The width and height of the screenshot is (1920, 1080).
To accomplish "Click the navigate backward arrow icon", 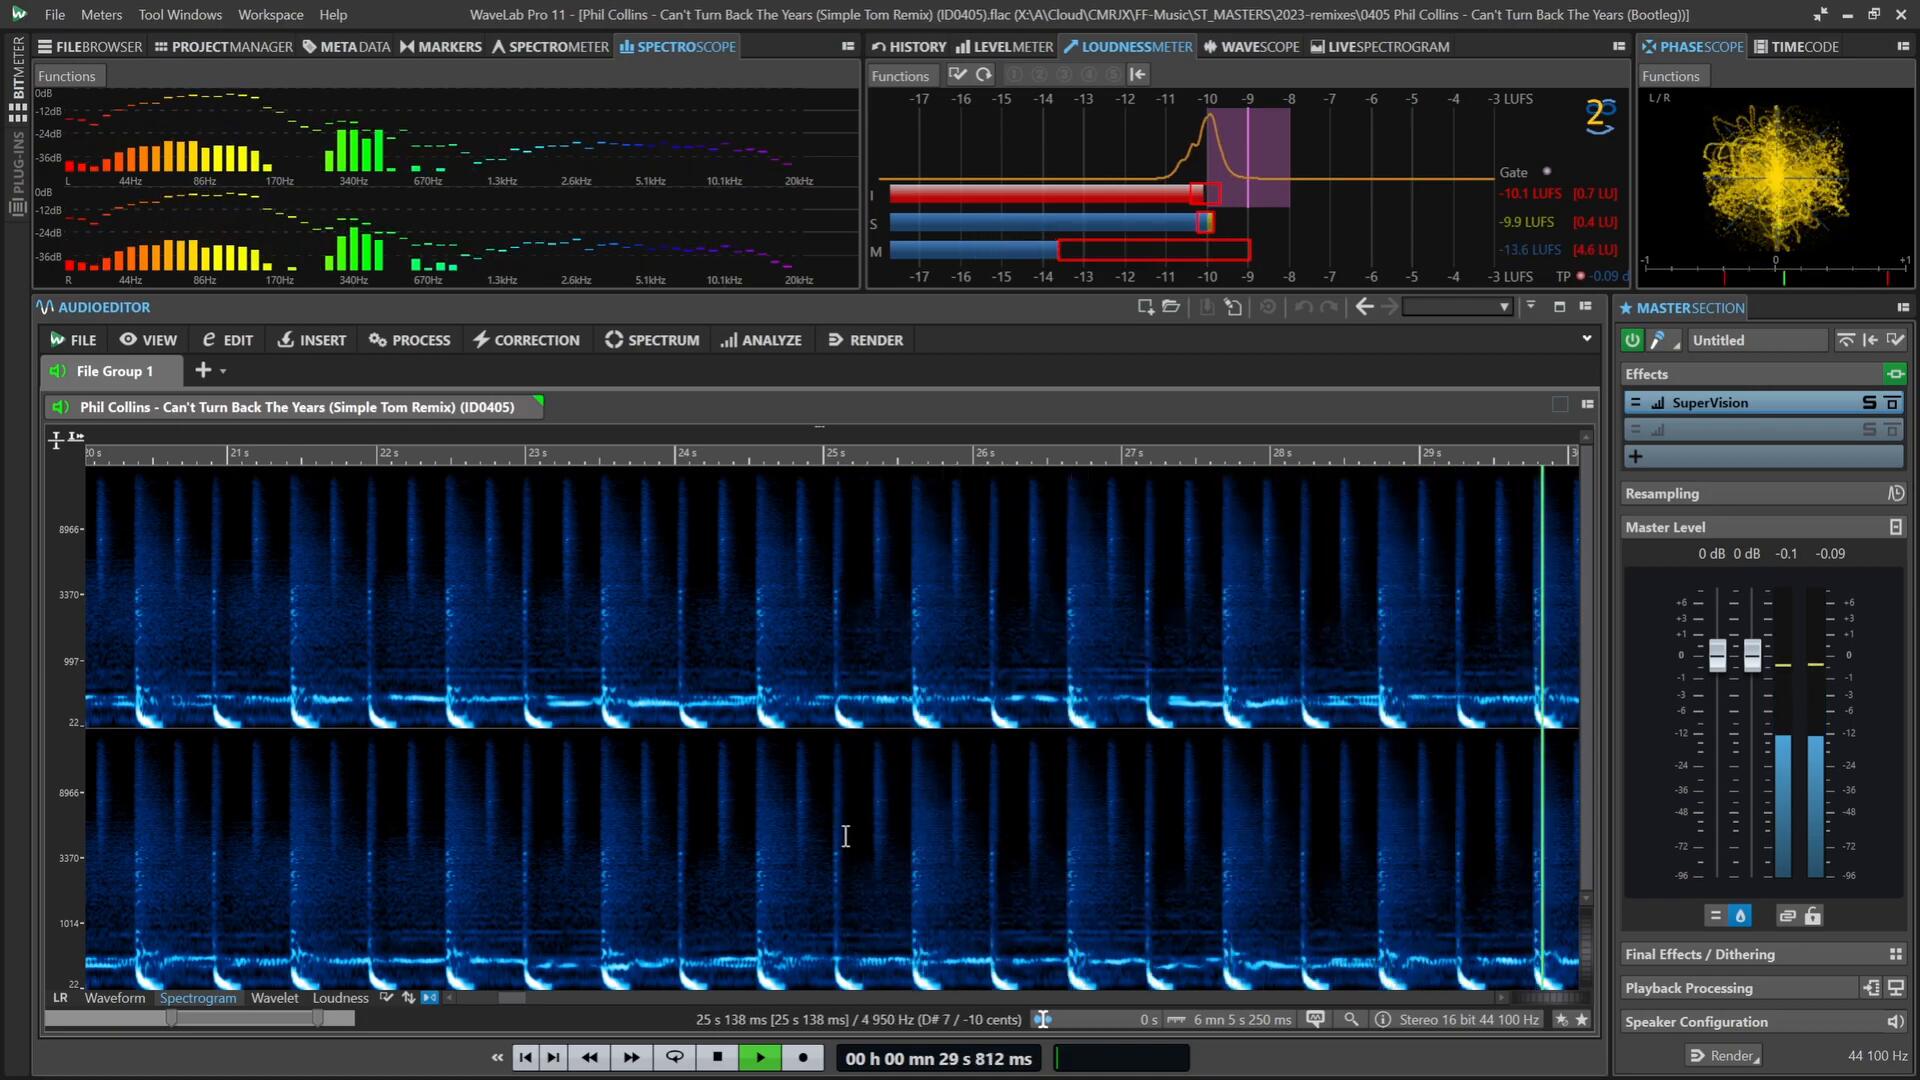I will click(1364, 307).
